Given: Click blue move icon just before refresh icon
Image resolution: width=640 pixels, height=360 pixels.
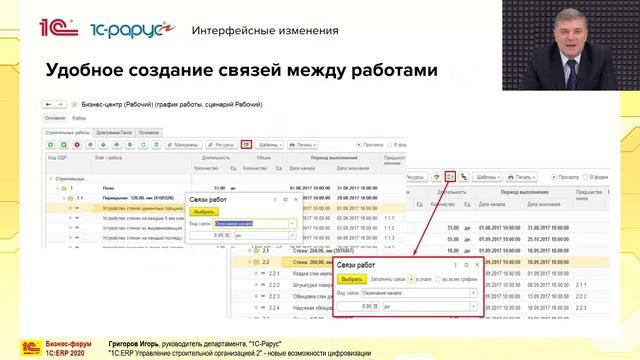Looking at the screenshot, I should [130, 145].
